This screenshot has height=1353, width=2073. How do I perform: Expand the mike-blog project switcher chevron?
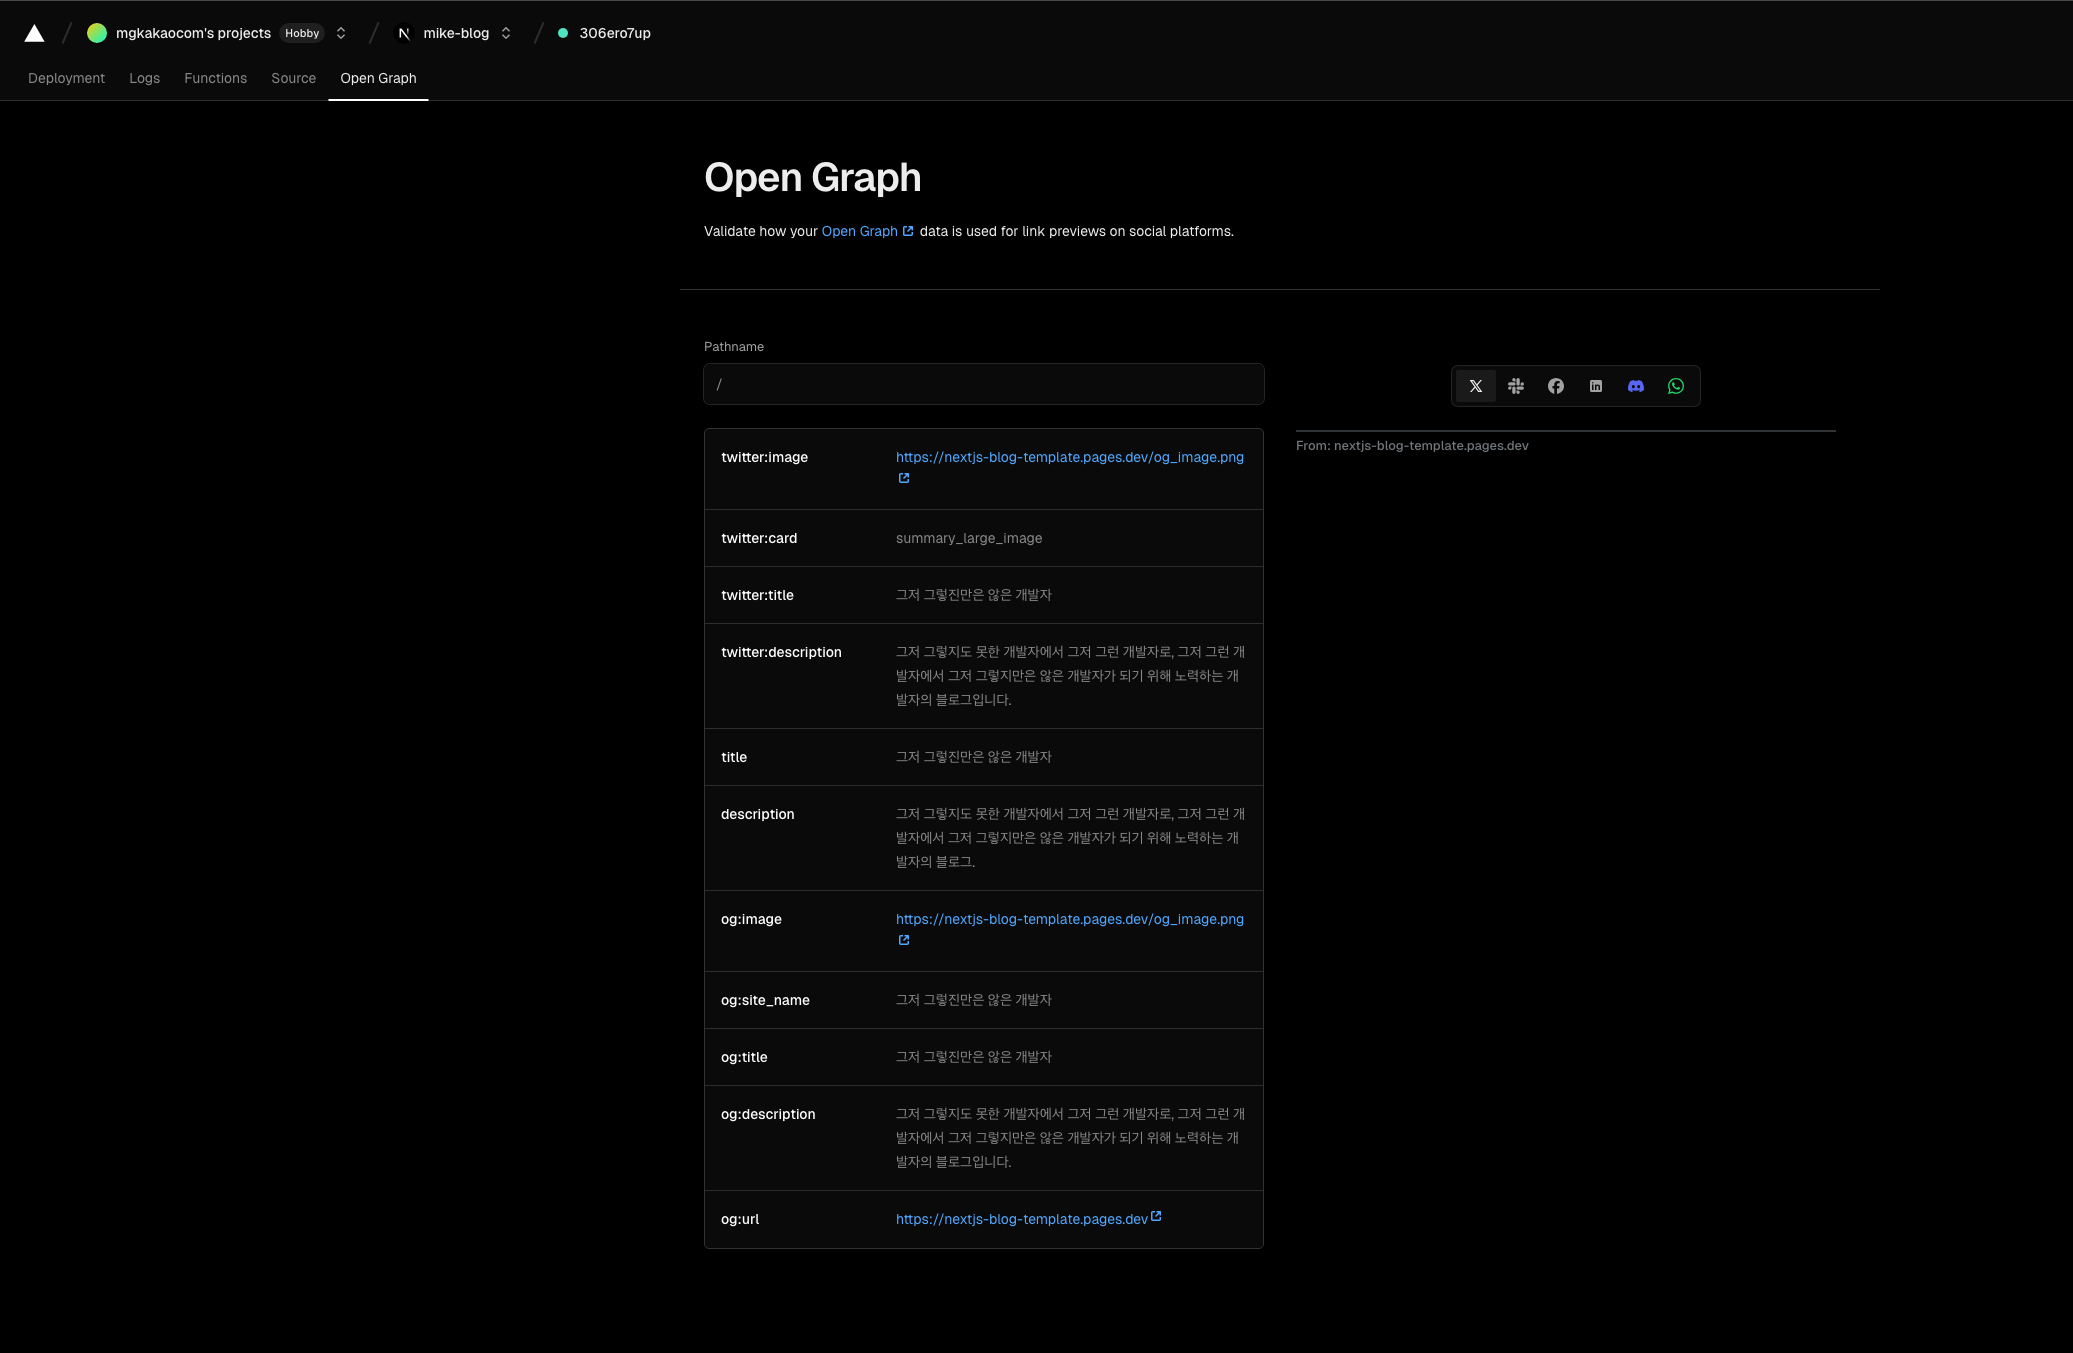pos(506,33)
